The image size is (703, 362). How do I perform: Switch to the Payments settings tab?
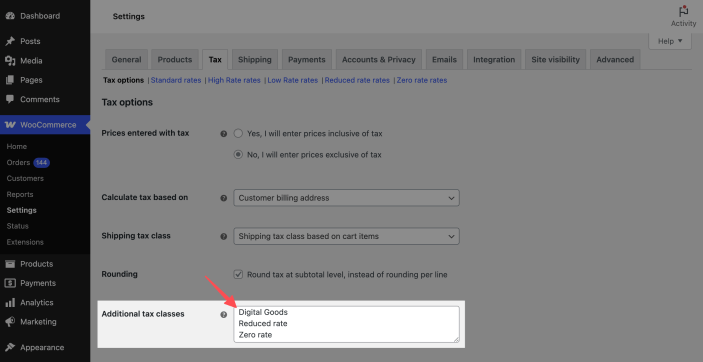tap(307, 59)
